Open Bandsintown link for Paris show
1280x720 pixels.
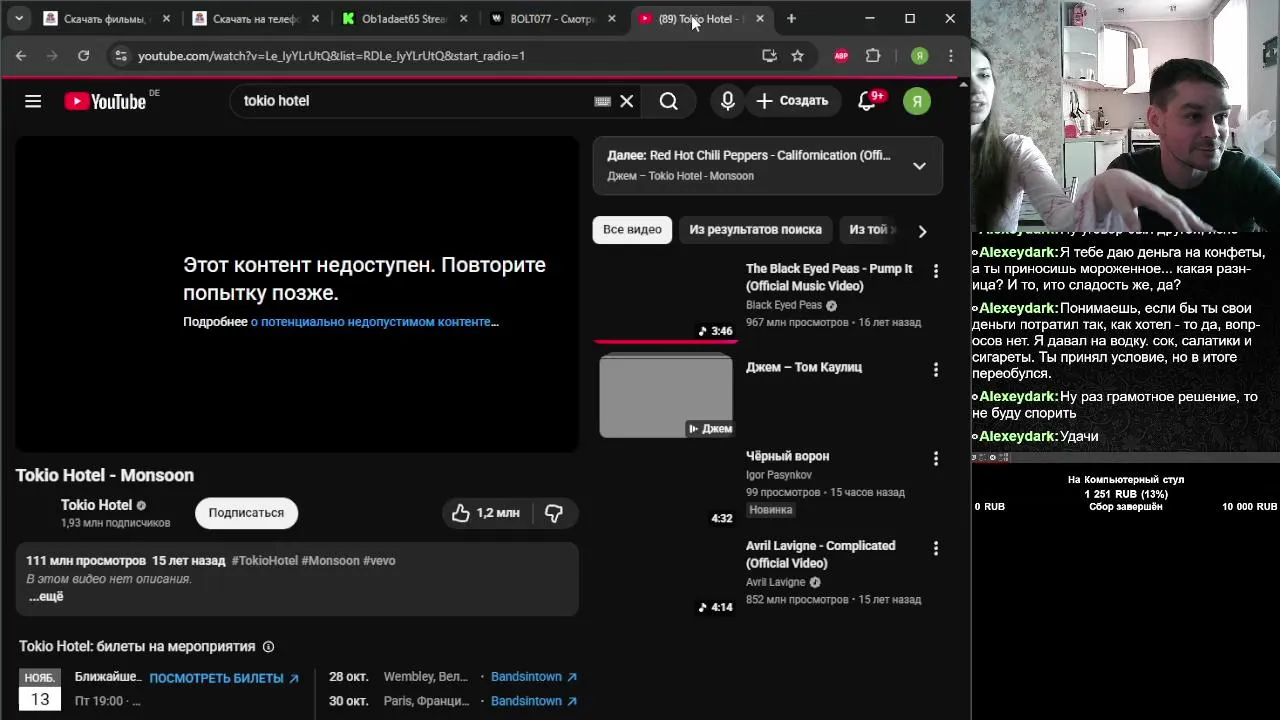coord(533,701)
